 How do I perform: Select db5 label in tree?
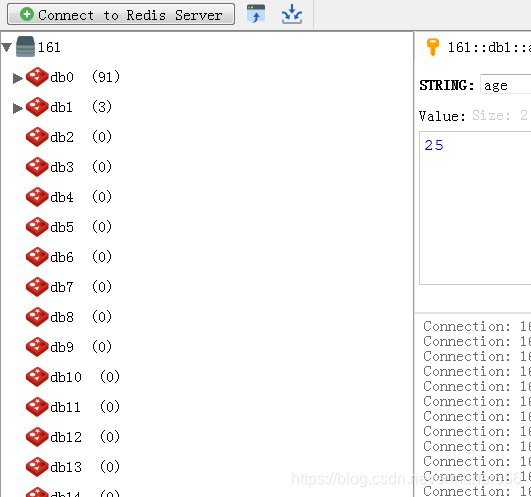click(x=62, y=227)
